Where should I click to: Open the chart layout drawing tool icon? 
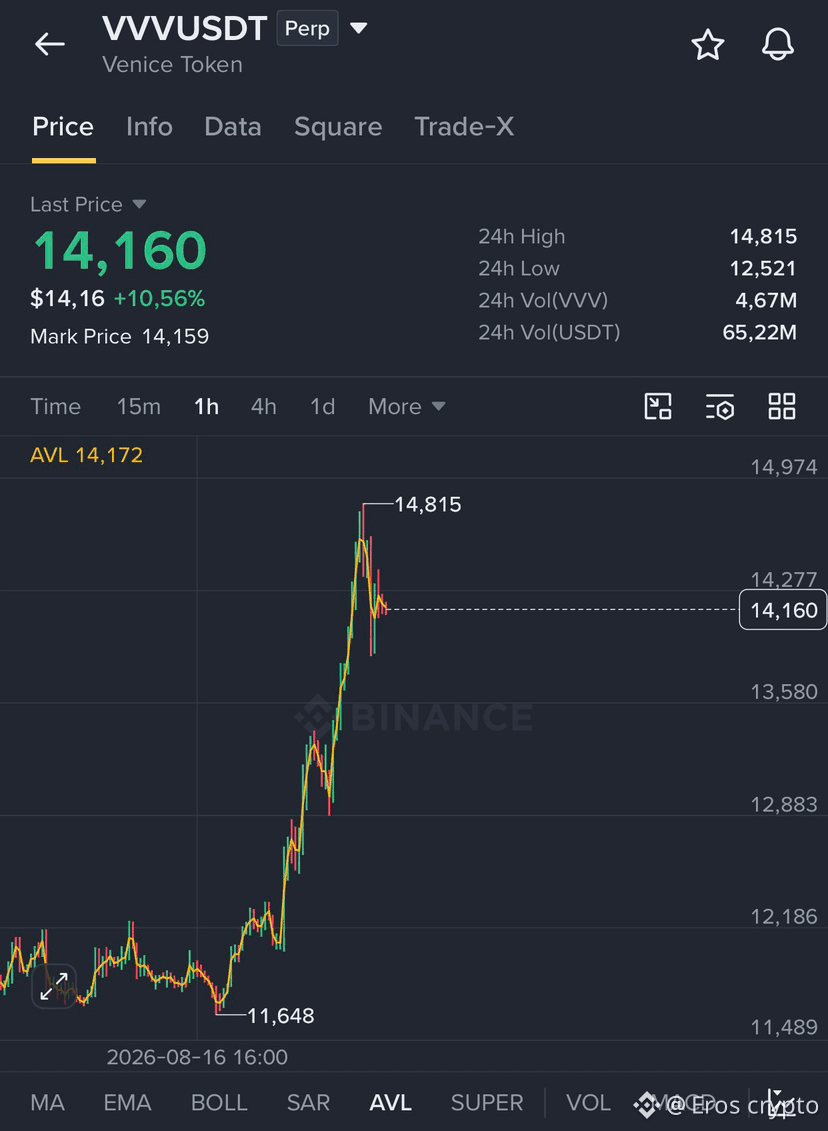tap(658, 406)
